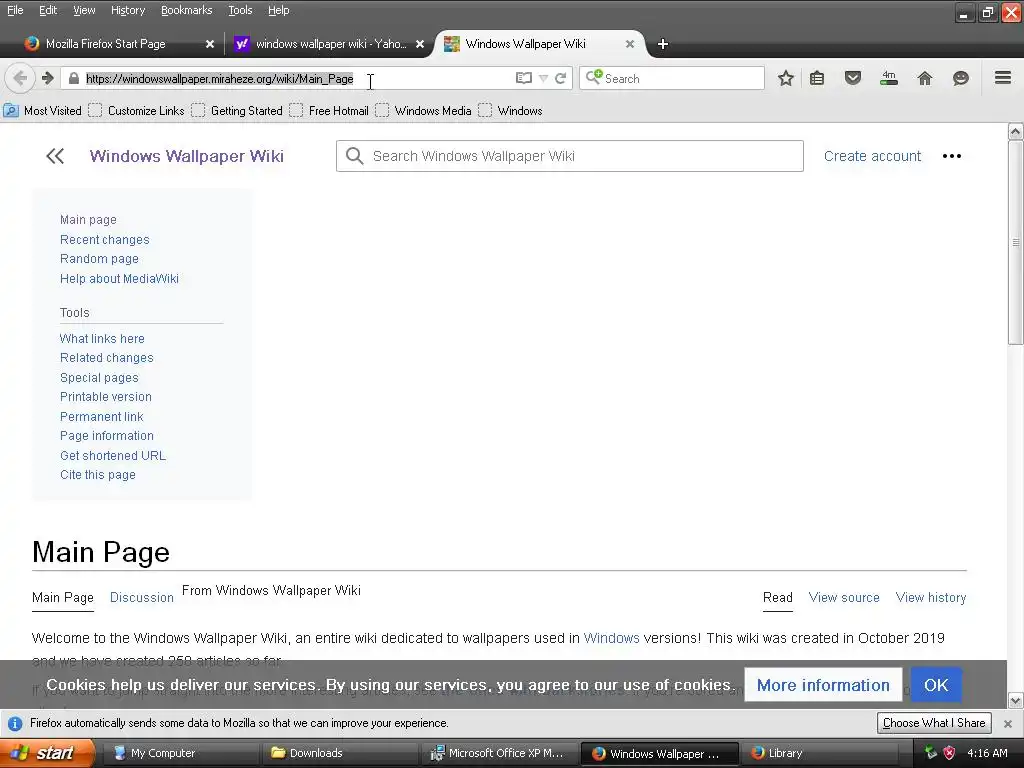Accept cookies with OK button
The width and height of the screenshot is (1024, 768).
coord(936,685)
